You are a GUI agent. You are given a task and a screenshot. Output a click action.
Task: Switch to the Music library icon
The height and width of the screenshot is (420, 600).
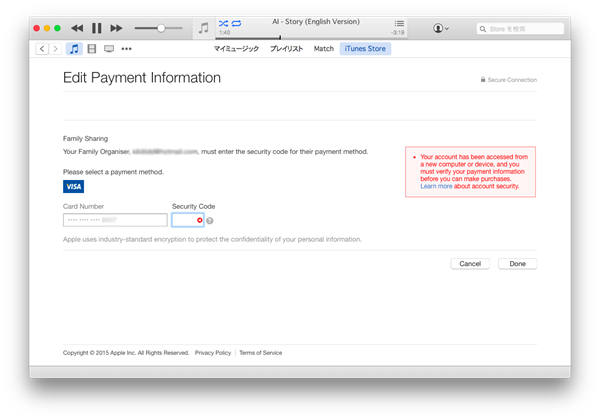74,49
